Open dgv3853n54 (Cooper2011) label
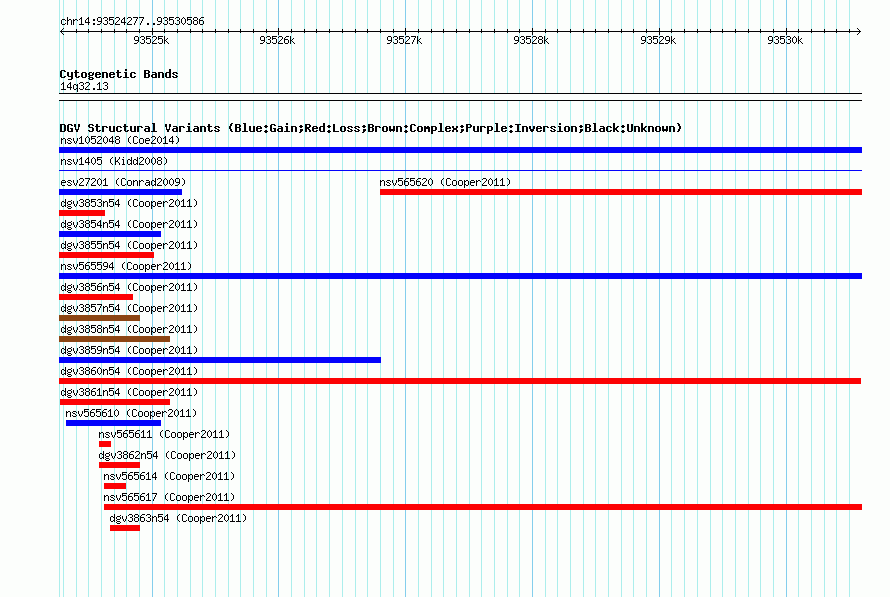Image resolution: width=890 pixels, height=597 pixels. click(129, 203)
